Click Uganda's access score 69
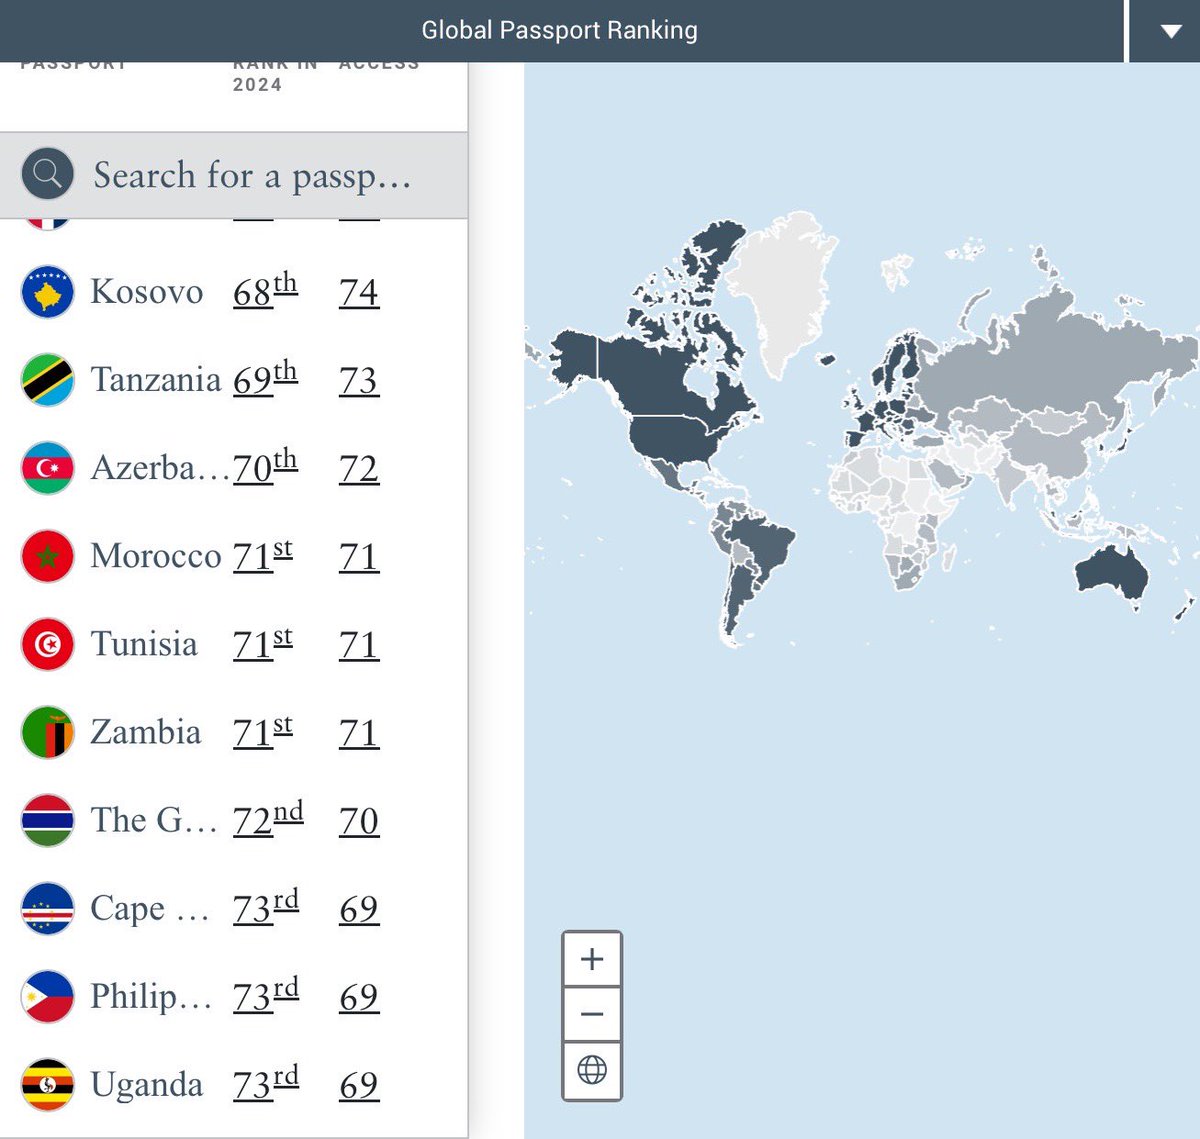 tap(359, 1084)
